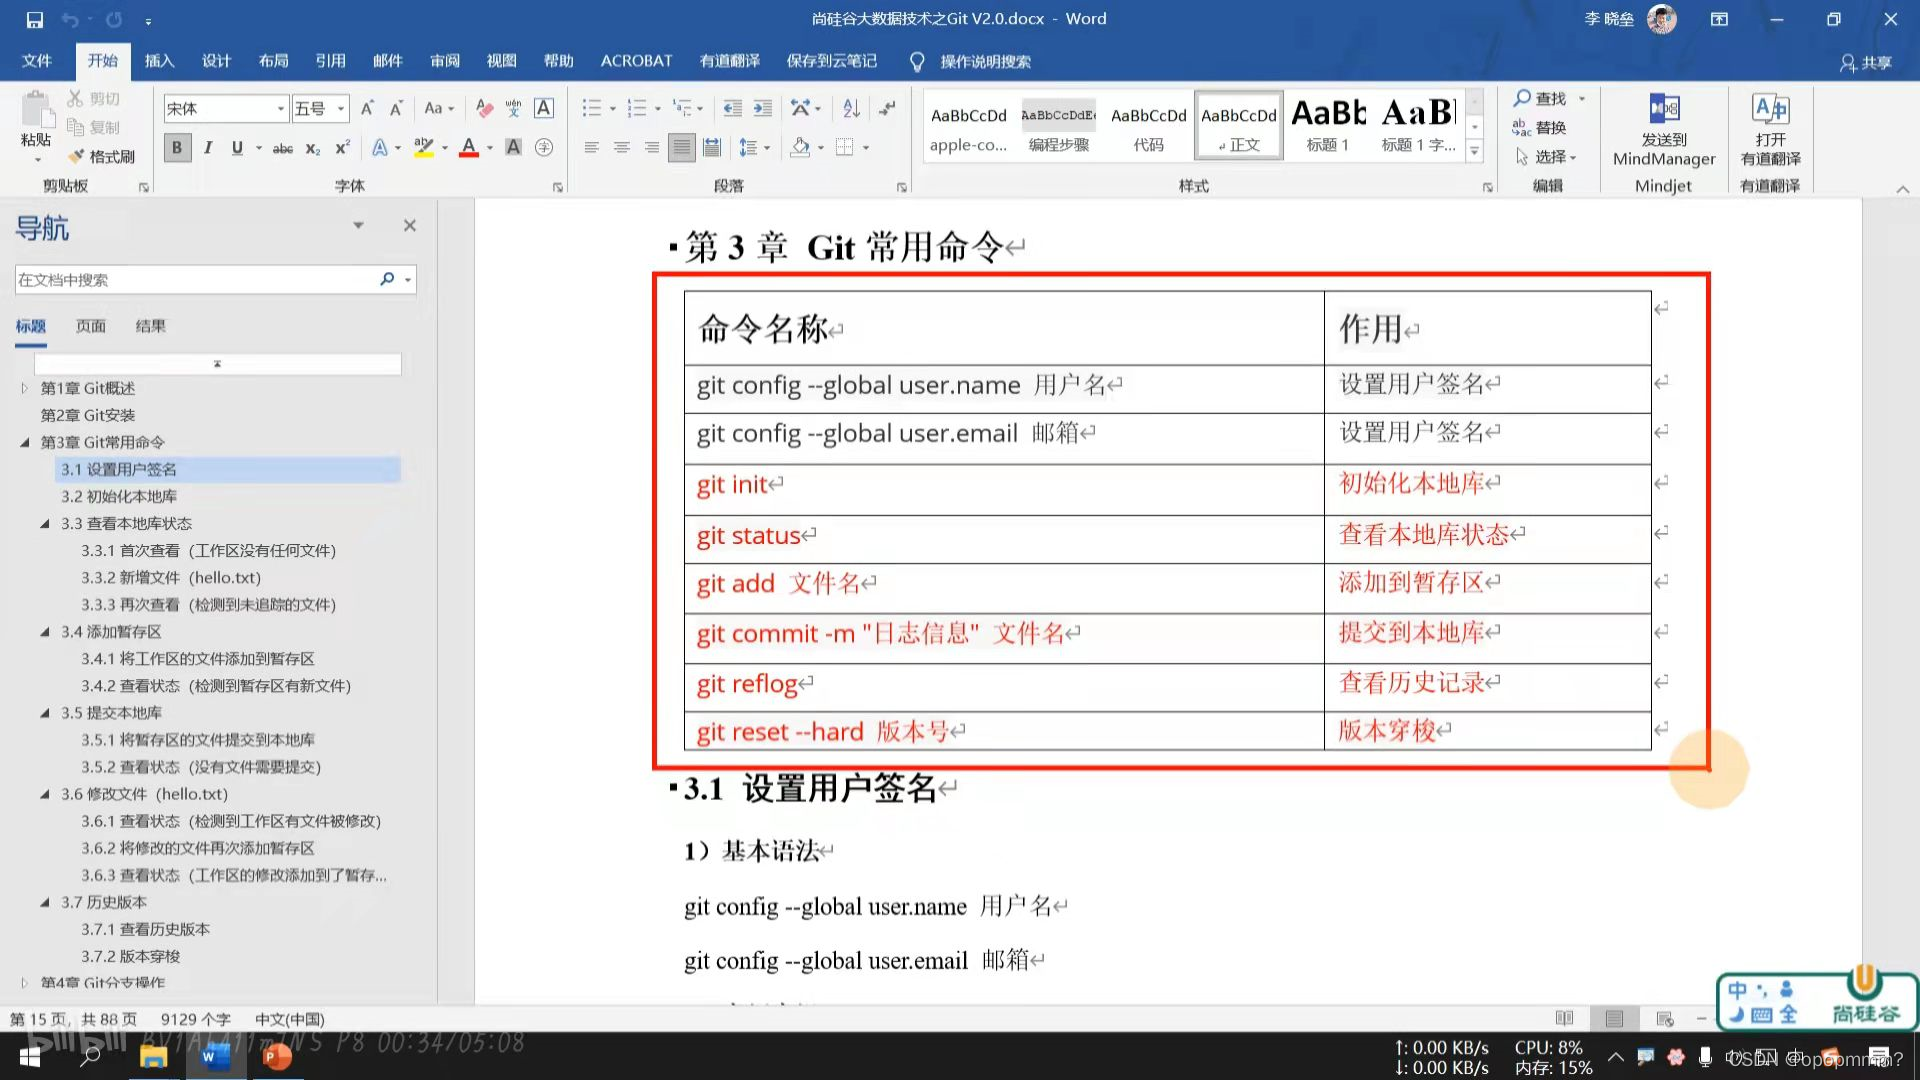1920x1080 pixels.
Task: Switch navigation pane to 页面 tab
Action: point(91,326)
